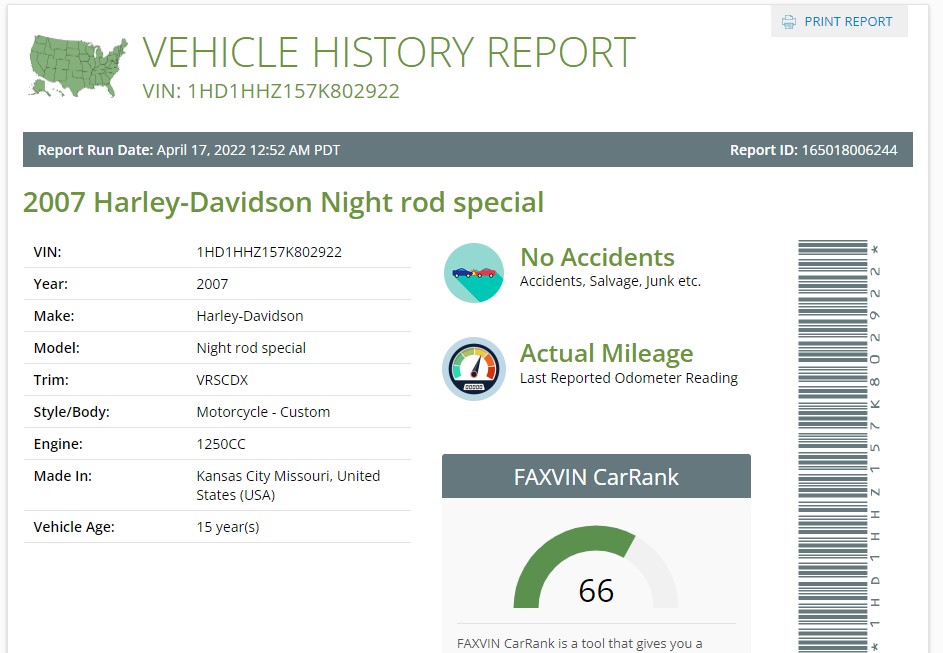The image size is (943, 653).
Task: Click the FAXVIN CarRank panel header
Action: pyautogui.click(x=596, y=476)
